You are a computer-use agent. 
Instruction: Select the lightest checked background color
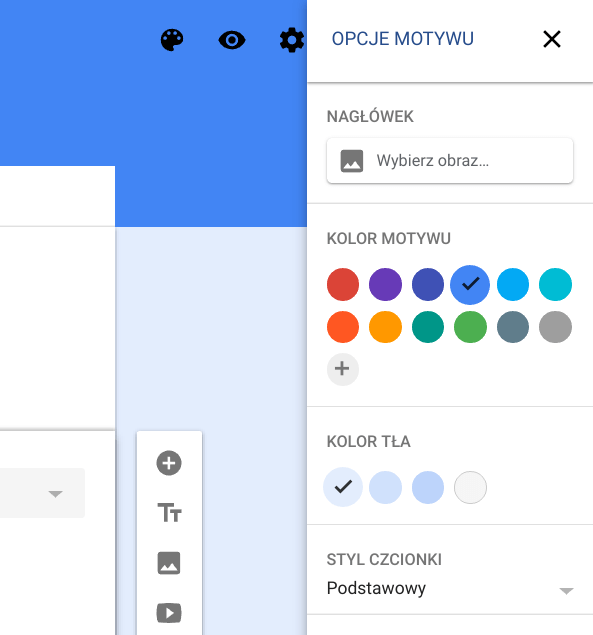[x=343, y=487]
